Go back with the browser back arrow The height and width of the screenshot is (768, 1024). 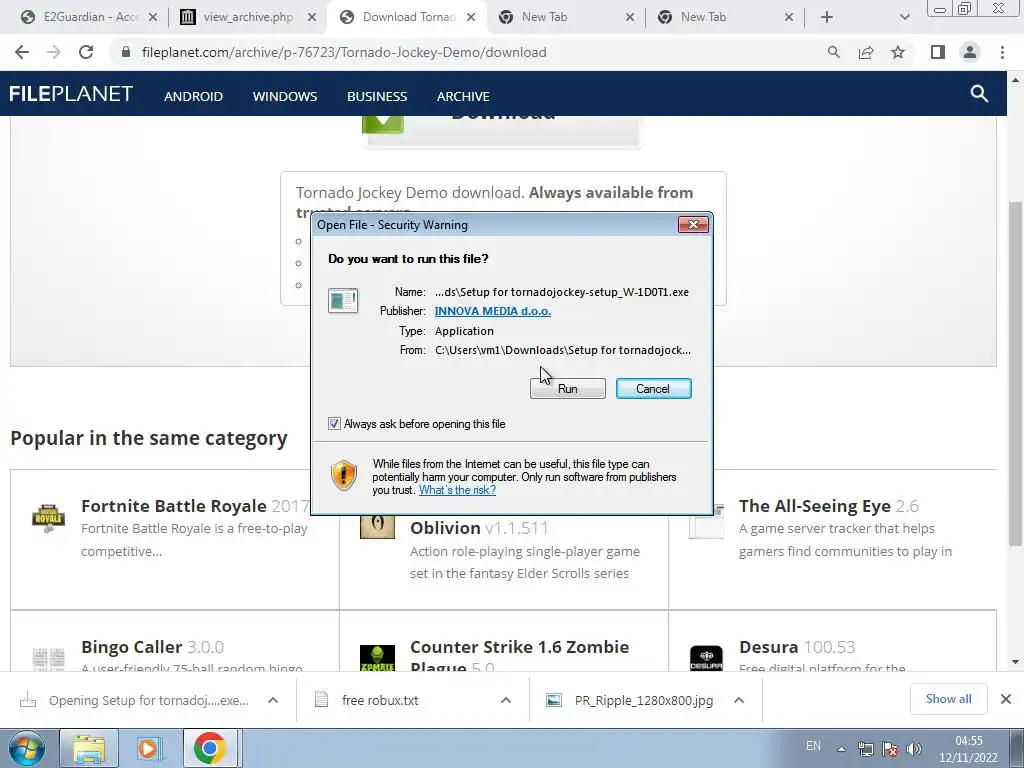pyautogui.click(x=22, y=52)
